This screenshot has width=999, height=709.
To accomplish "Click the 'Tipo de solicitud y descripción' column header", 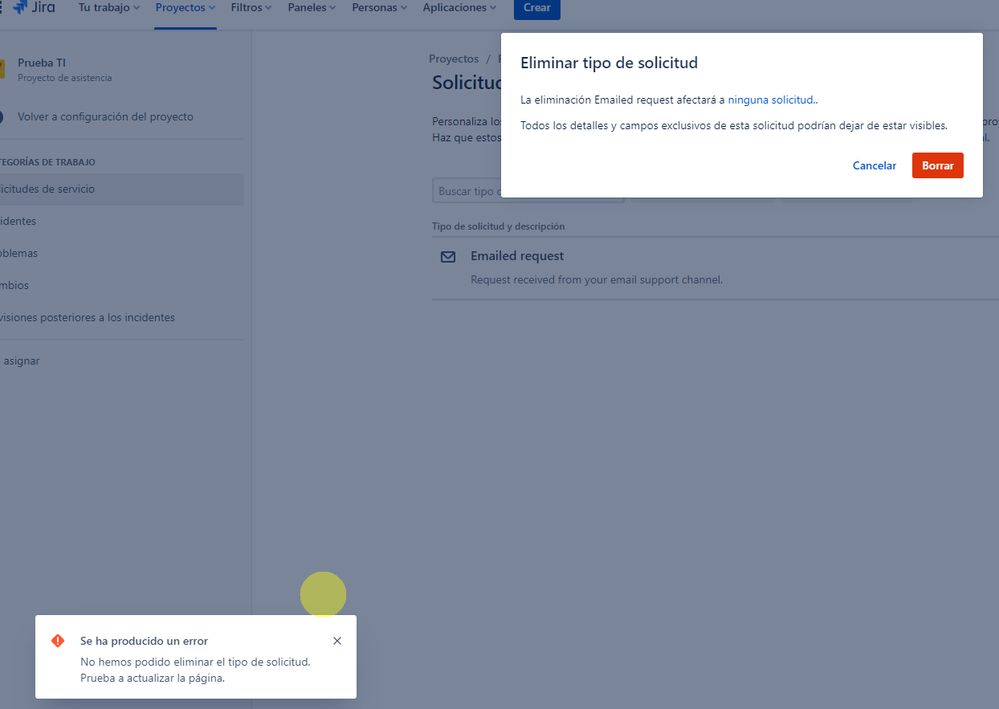I will tap(498, 226).
